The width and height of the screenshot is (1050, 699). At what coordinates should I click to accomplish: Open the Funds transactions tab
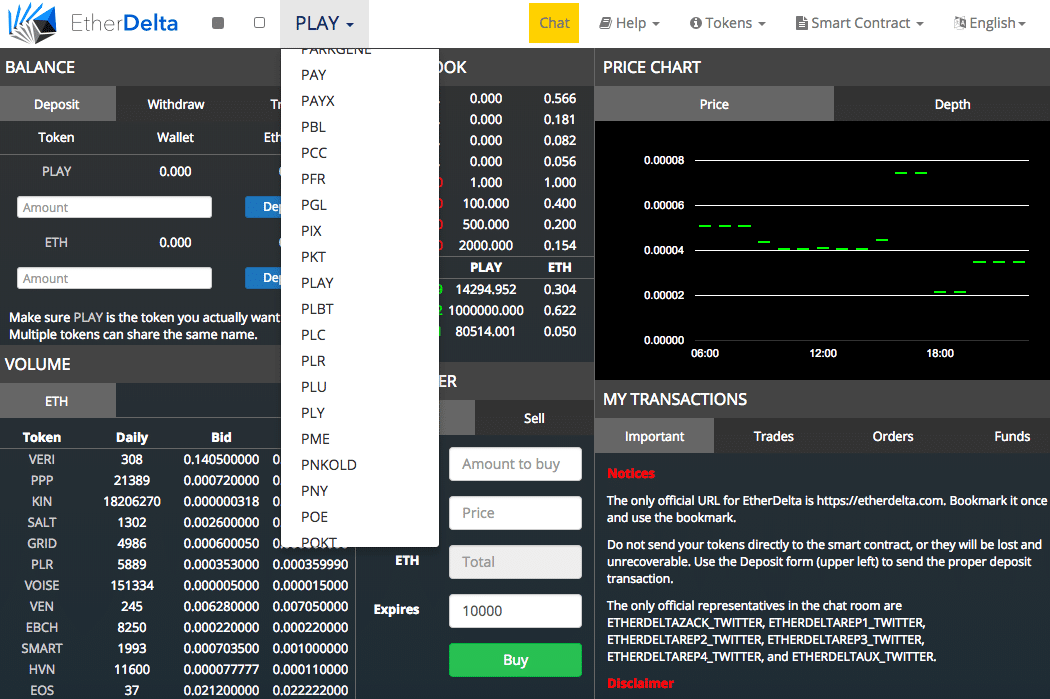[1012, 436]
